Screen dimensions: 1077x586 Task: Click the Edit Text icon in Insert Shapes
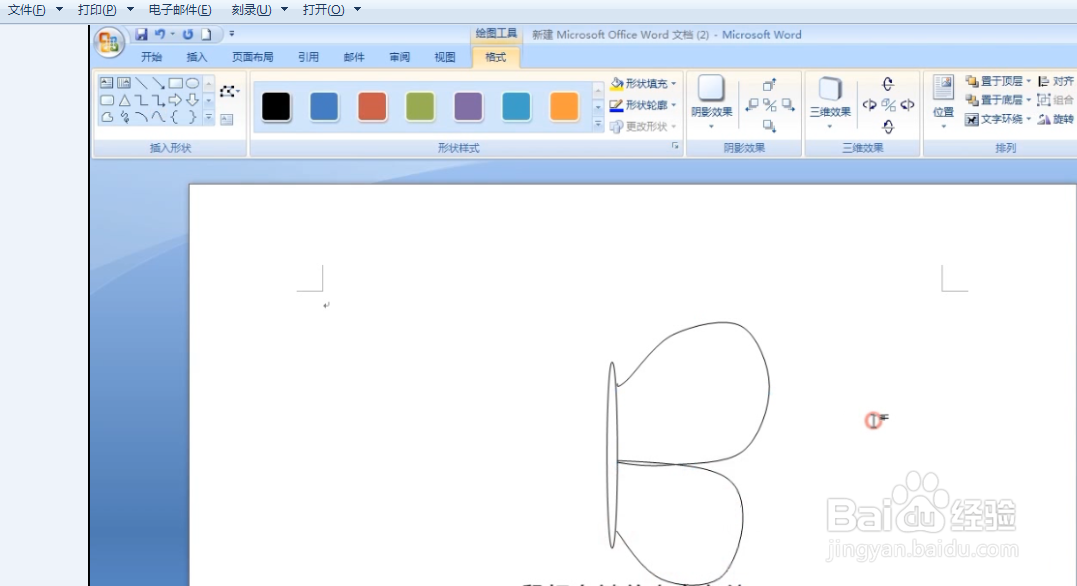click(x=227, y=120)
